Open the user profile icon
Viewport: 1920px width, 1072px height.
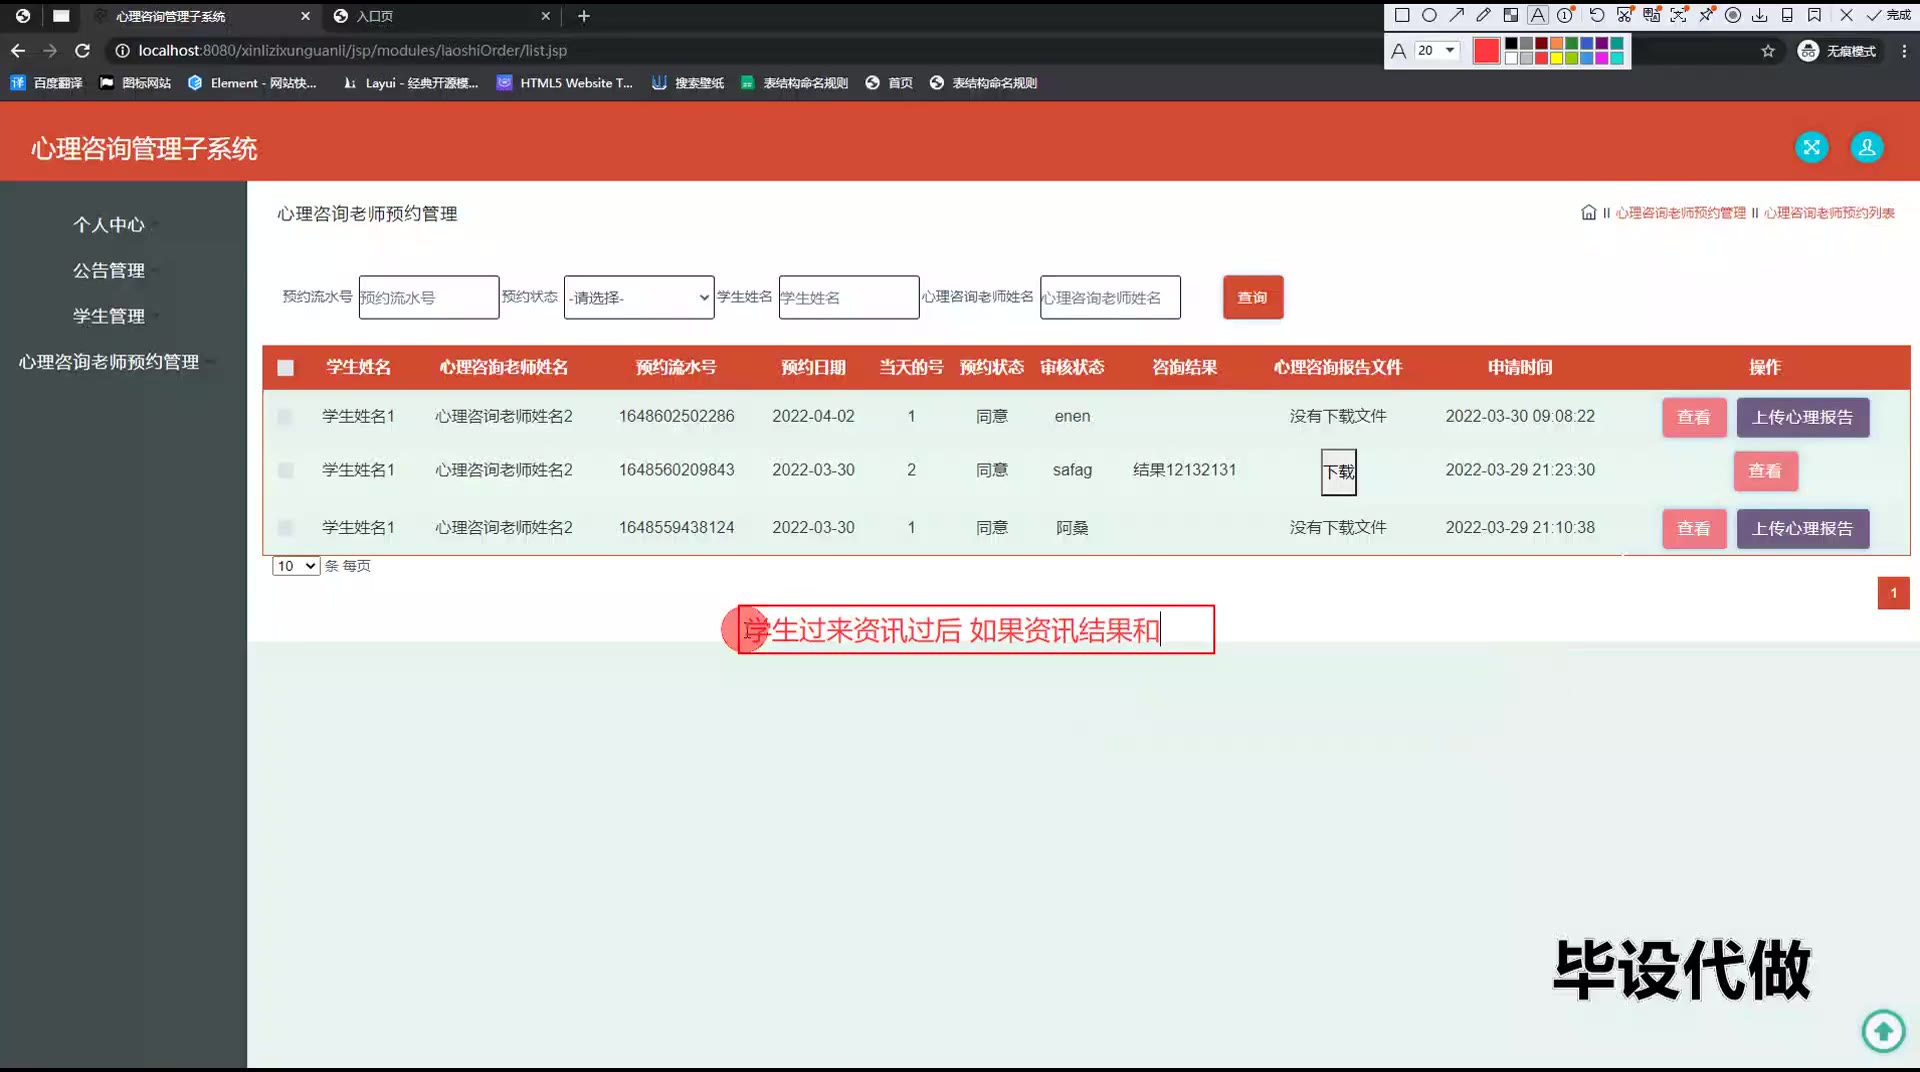click(1866, 147)
